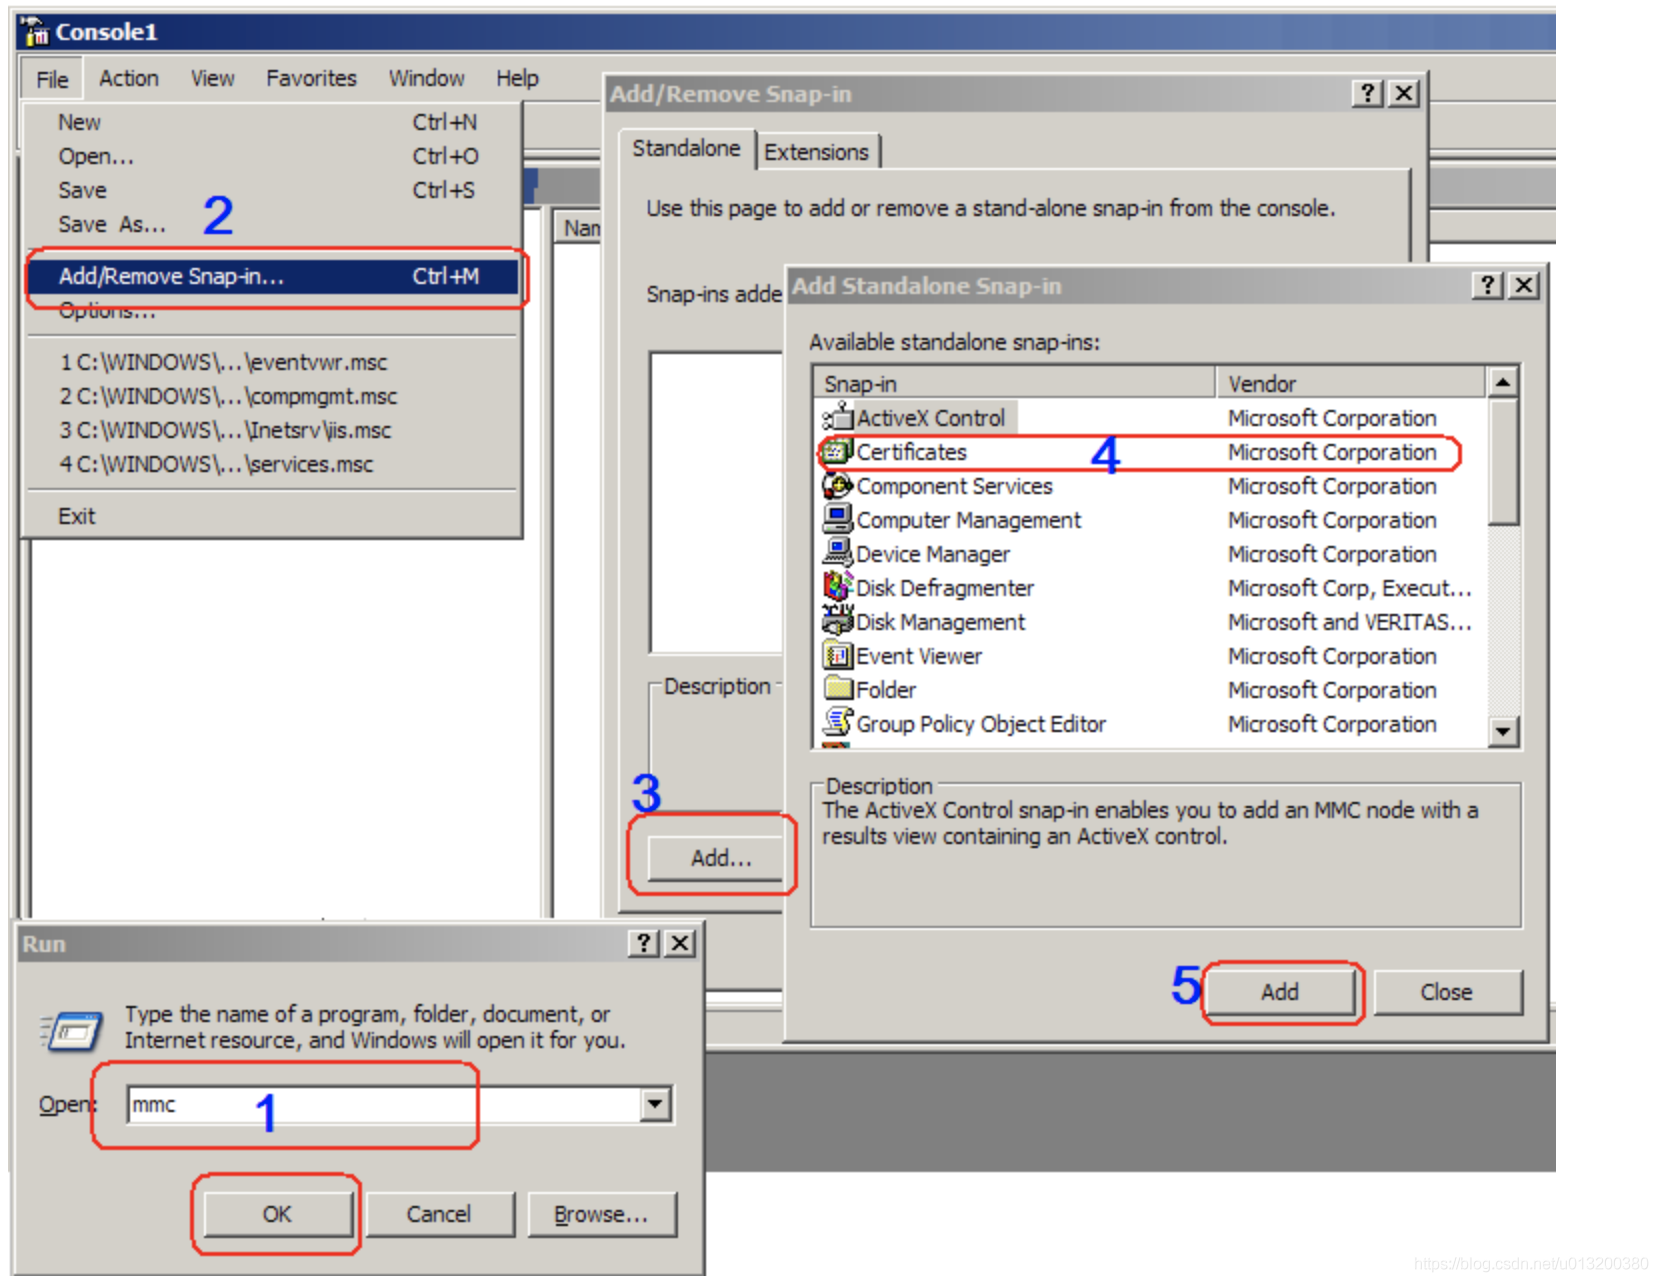Select the Certificates row text
Viewport: 1658px width, 1282px height.
click(912, 452)
